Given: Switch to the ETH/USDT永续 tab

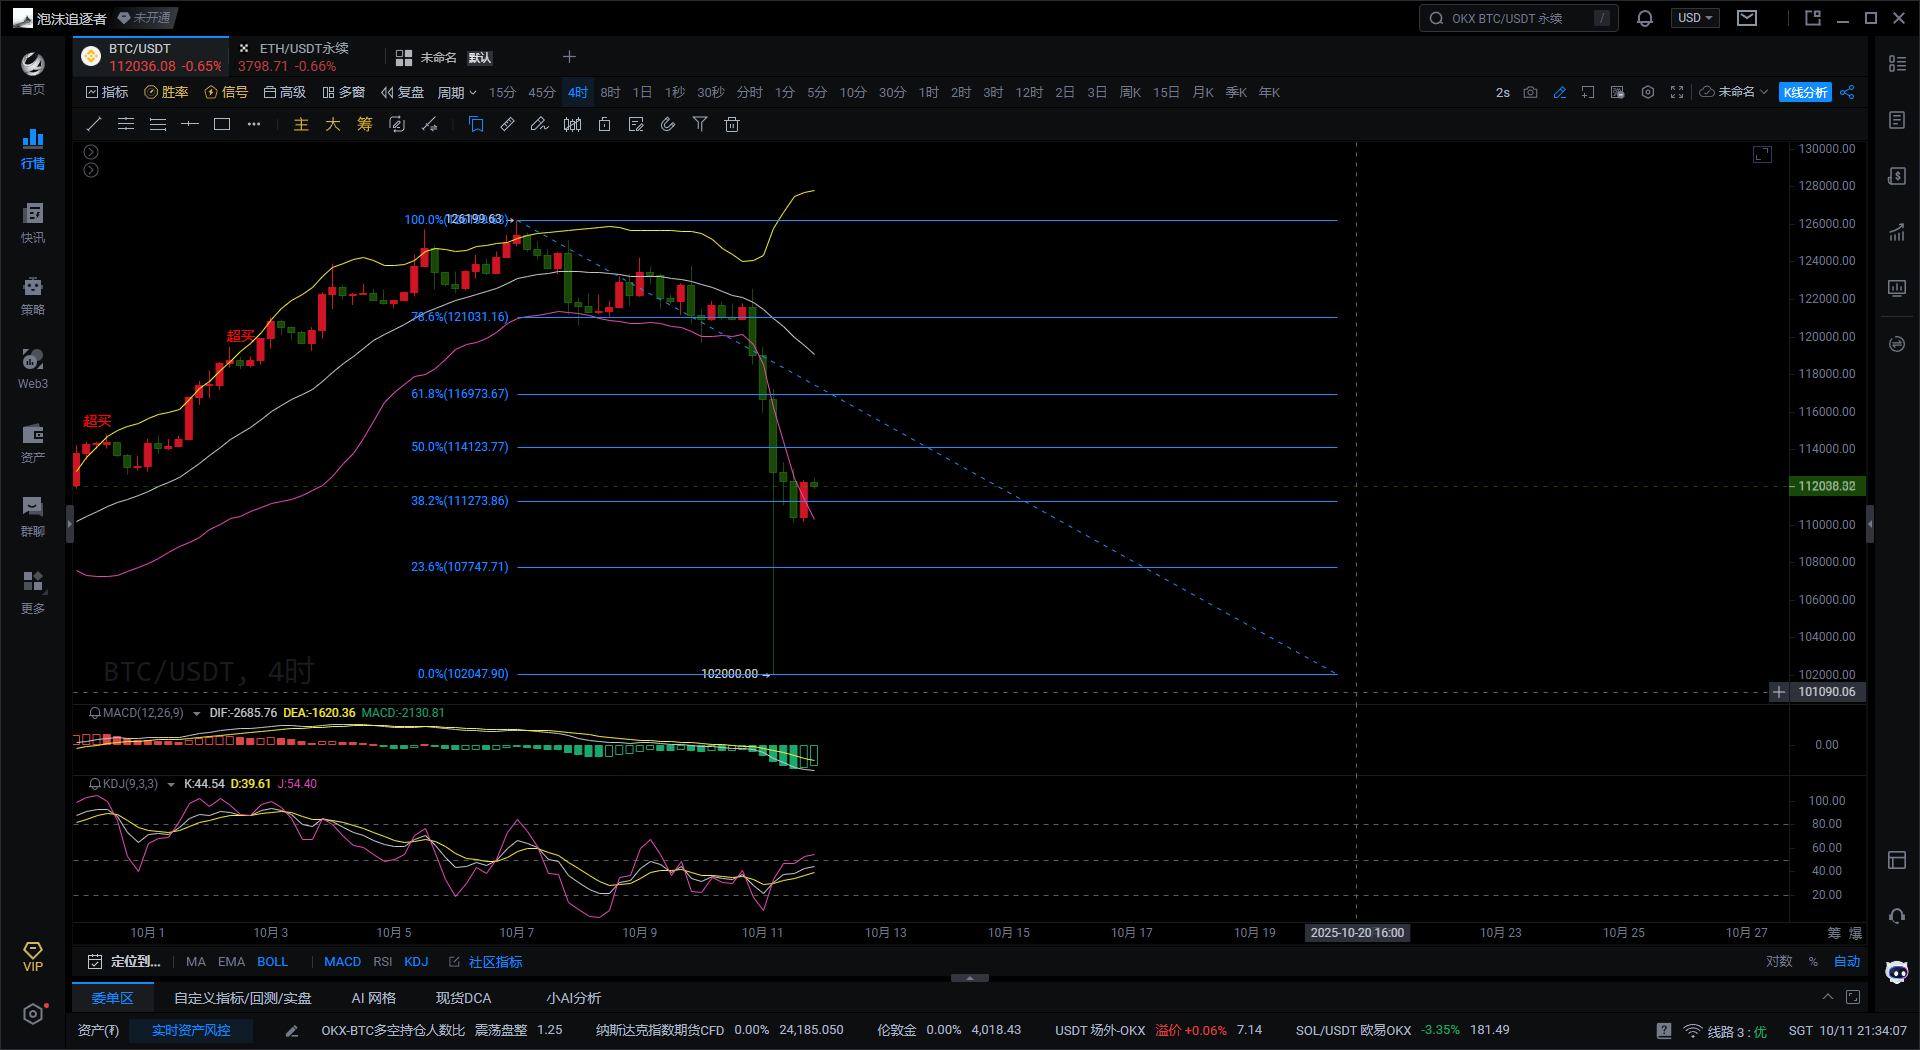Looking at the screenshot, I should point(300,57).
